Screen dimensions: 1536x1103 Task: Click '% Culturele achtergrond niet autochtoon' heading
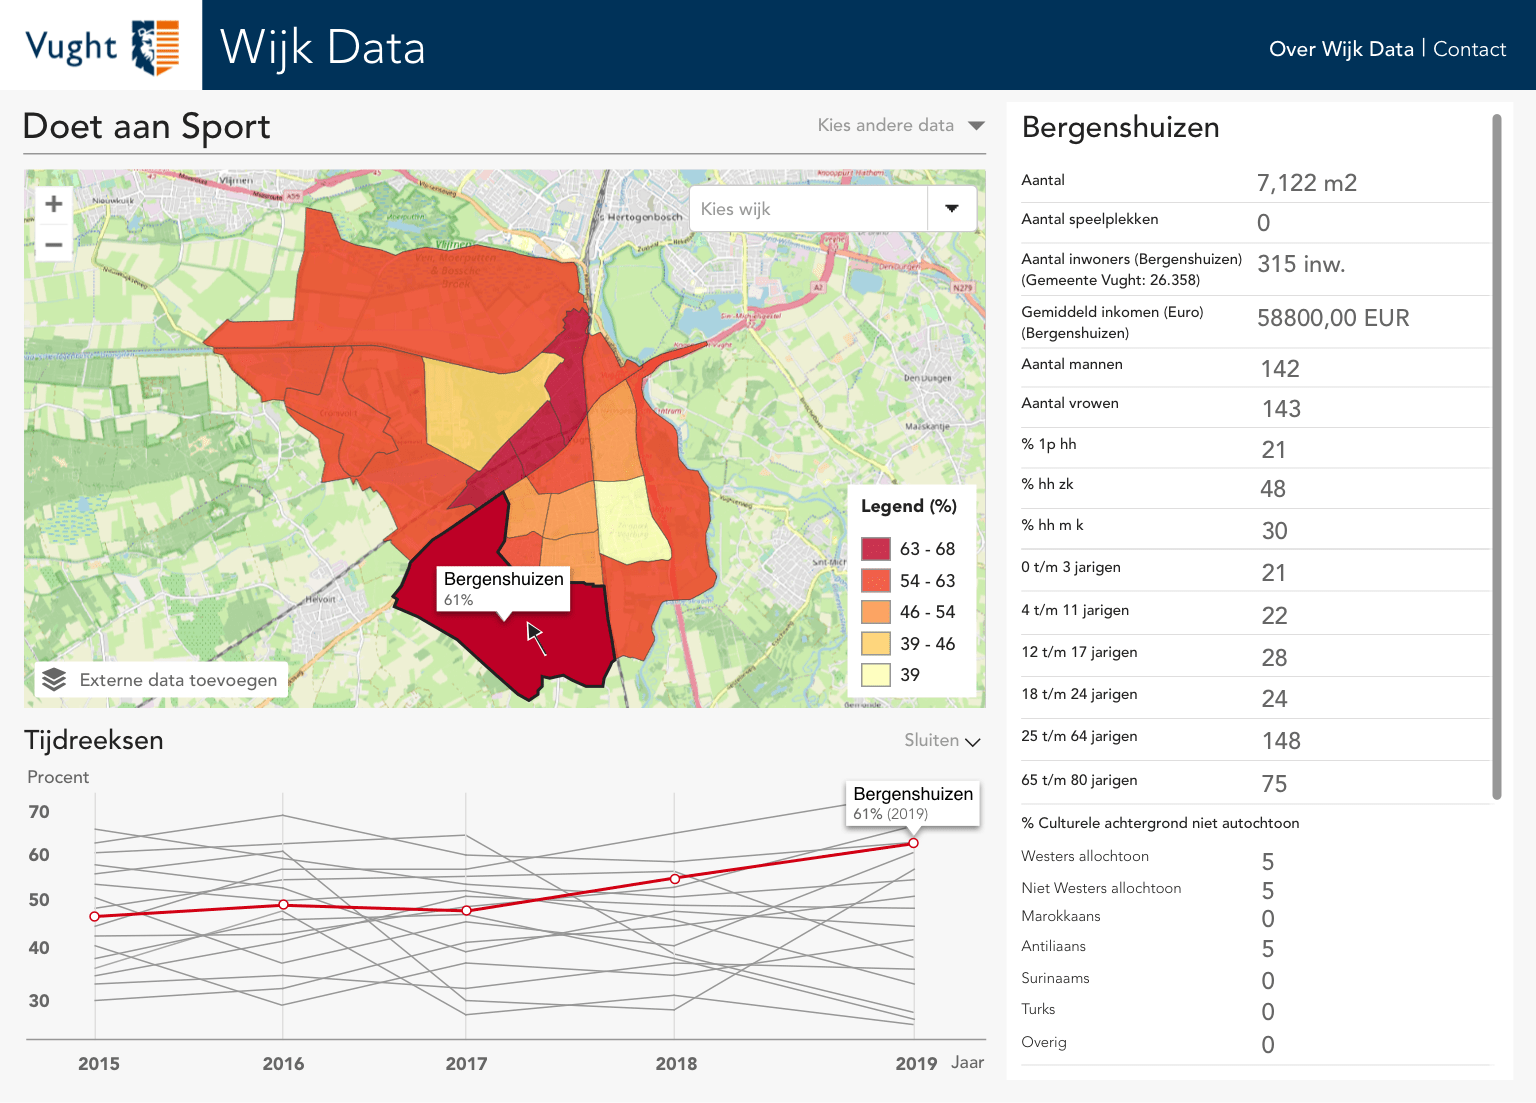(1160, 823)
